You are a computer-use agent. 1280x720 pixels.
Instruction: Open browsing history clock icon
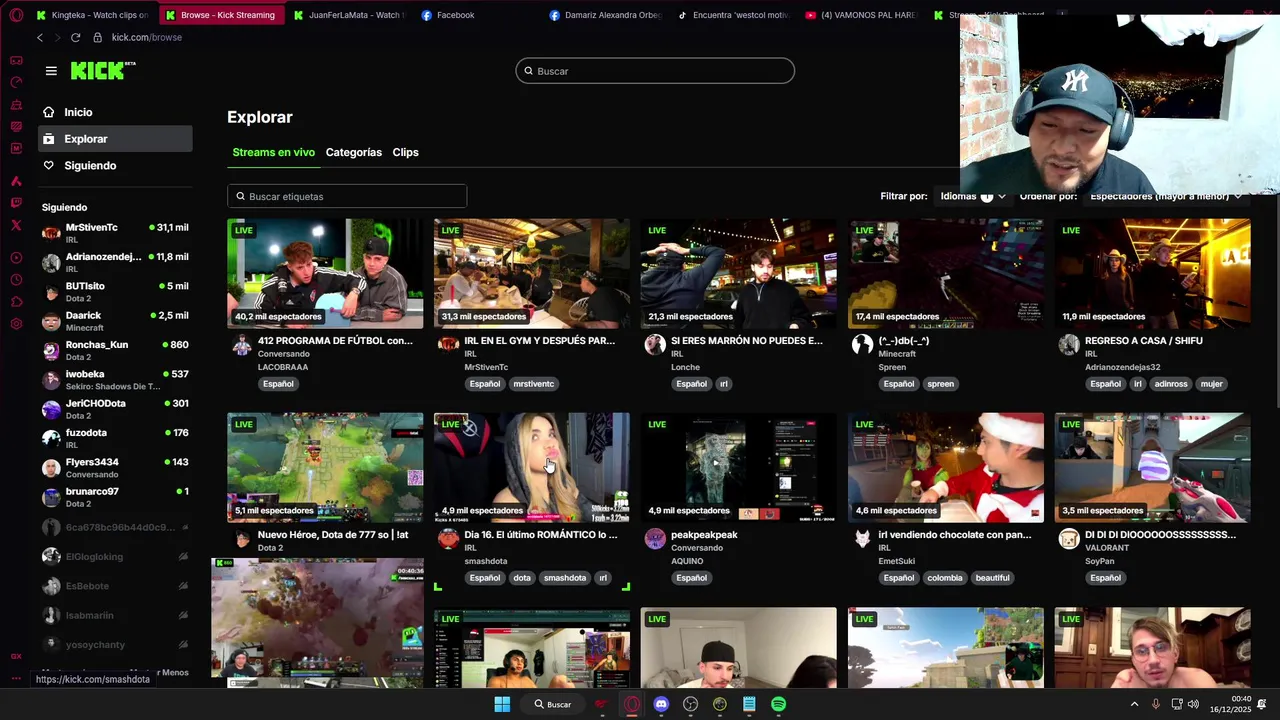pyautogui.click(x=16, y=280)
